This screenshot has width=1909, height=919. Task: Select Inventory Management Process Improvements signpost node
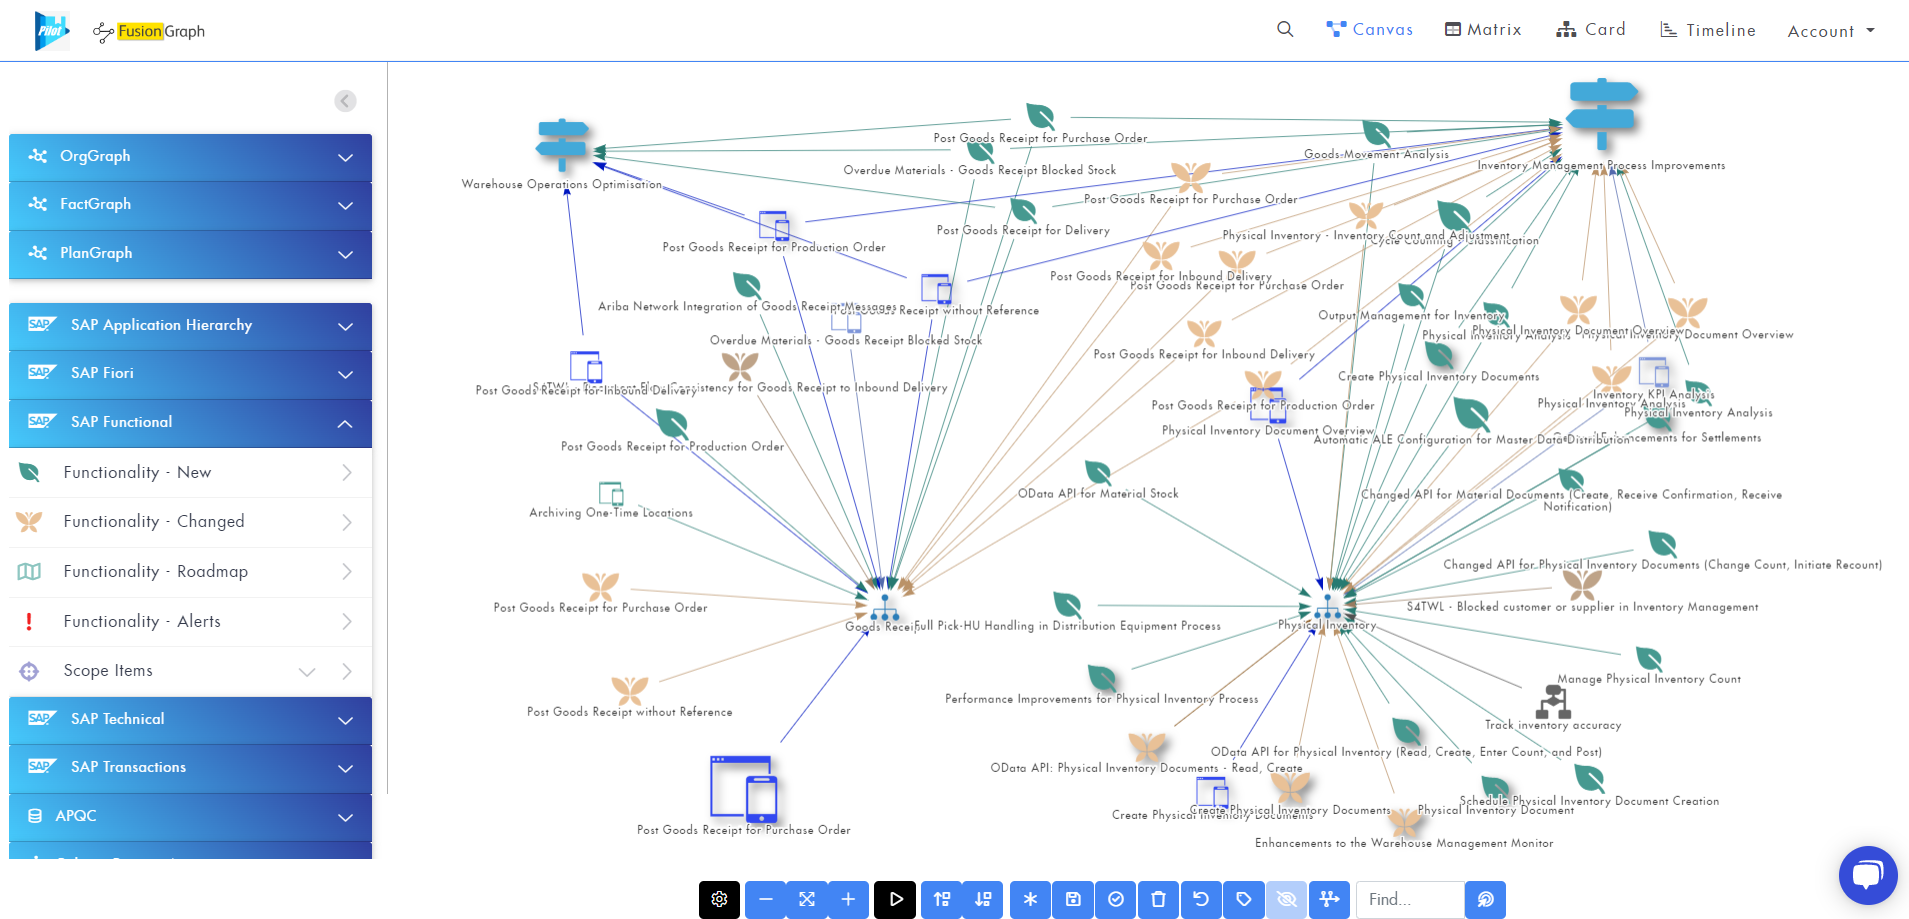pyautogui.click(x=1602, y=114)
